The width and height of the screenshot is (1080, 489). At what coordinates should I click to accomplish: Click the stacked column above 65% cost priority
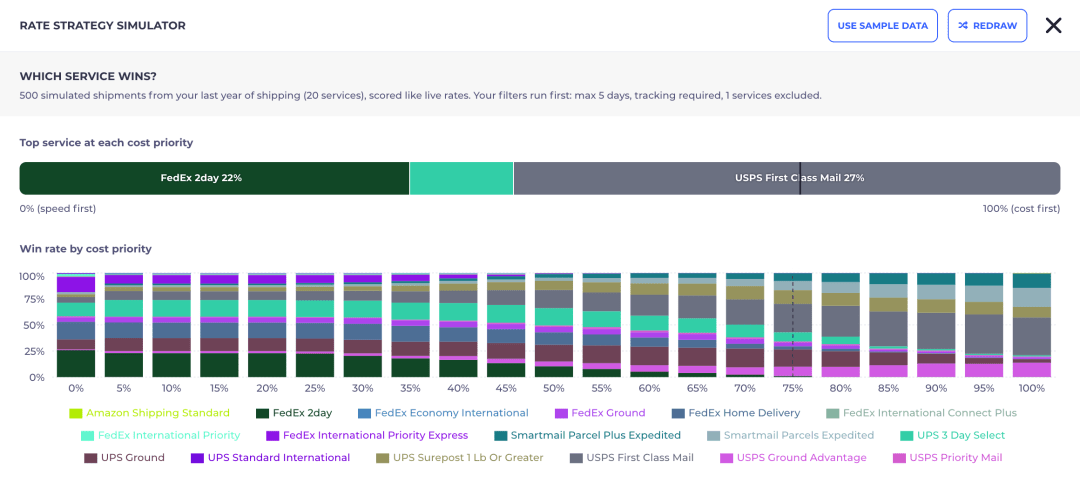click(697, 325)
